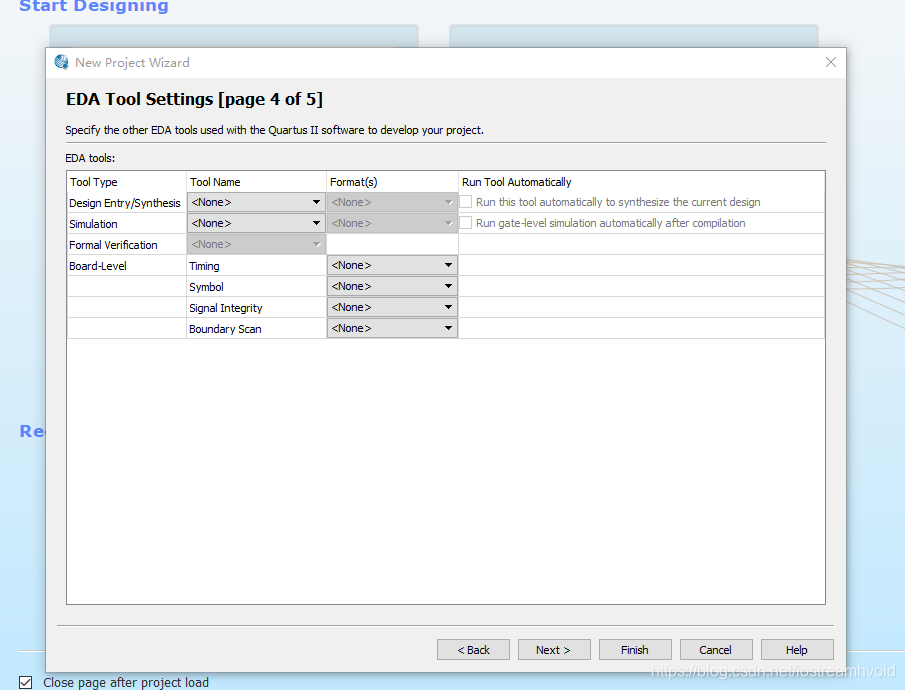Select the Design Entry/Synthesis row label
The width and height of the screenshot is (905, 690).
tap(125, 203)
